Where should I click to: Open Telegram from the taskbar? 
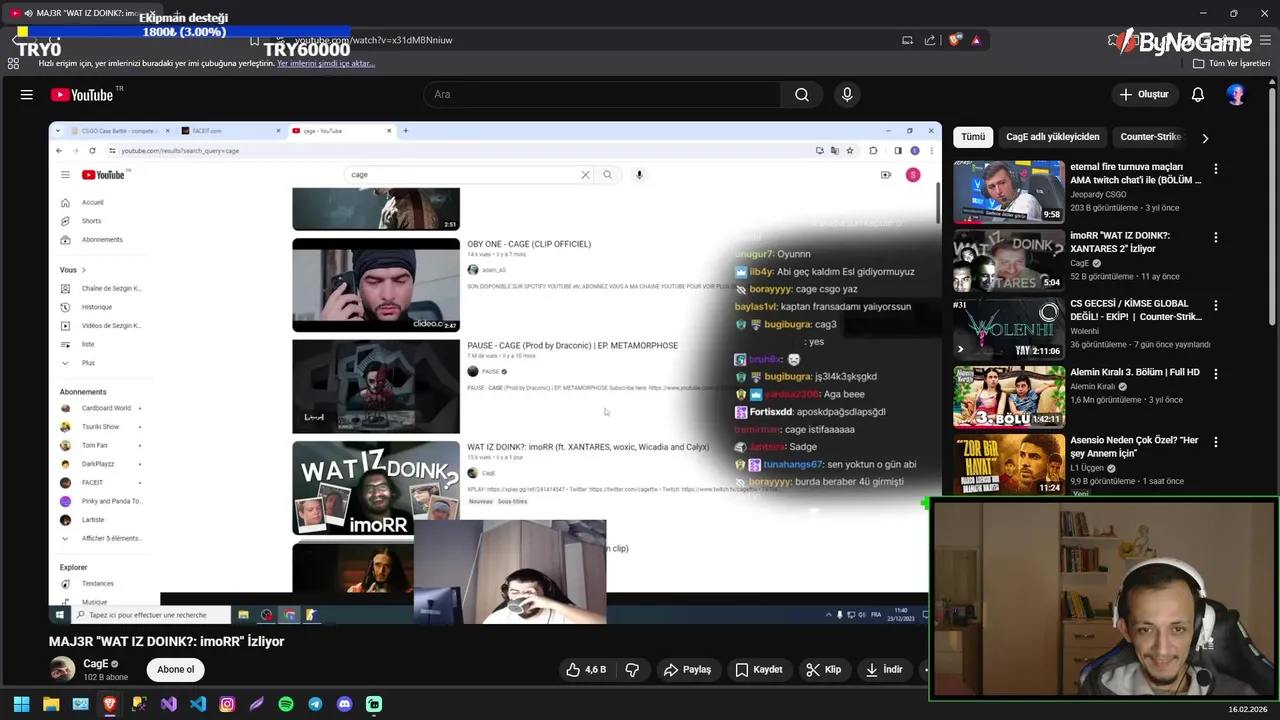point(315,704)
